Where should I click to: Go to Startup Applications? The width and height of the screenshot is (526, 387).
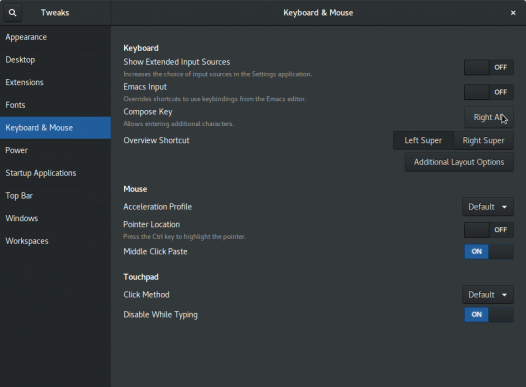55,173
